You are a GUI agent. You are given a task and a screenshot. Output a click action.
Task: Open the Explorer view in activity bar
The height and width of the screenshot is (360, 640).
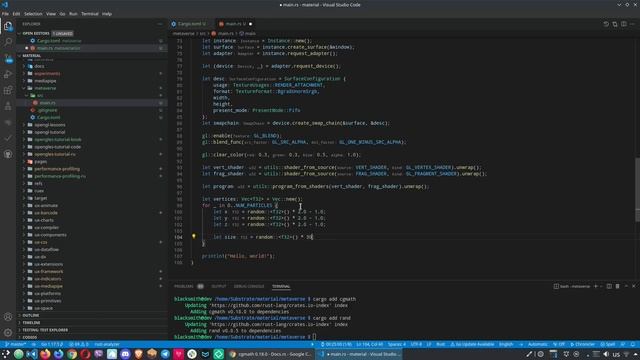8,26
